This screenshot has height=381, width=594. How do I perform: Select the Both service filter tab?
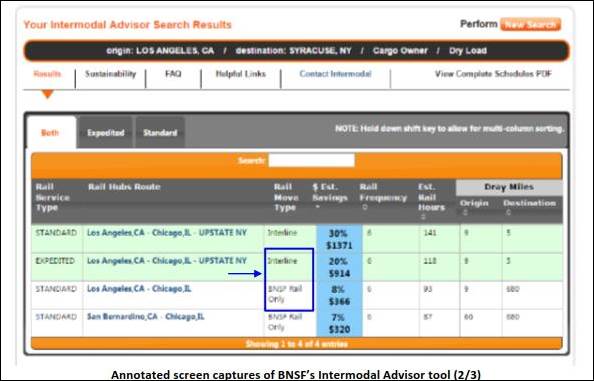coord(52,133)
